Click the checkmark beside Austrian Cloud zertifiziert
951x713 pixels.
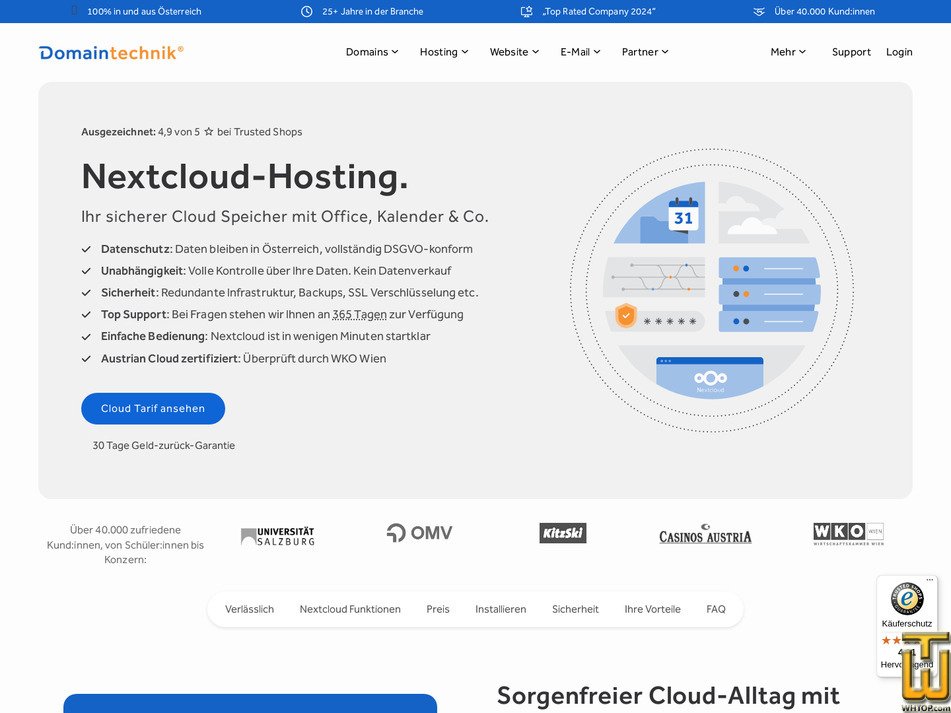click(86, 359)
